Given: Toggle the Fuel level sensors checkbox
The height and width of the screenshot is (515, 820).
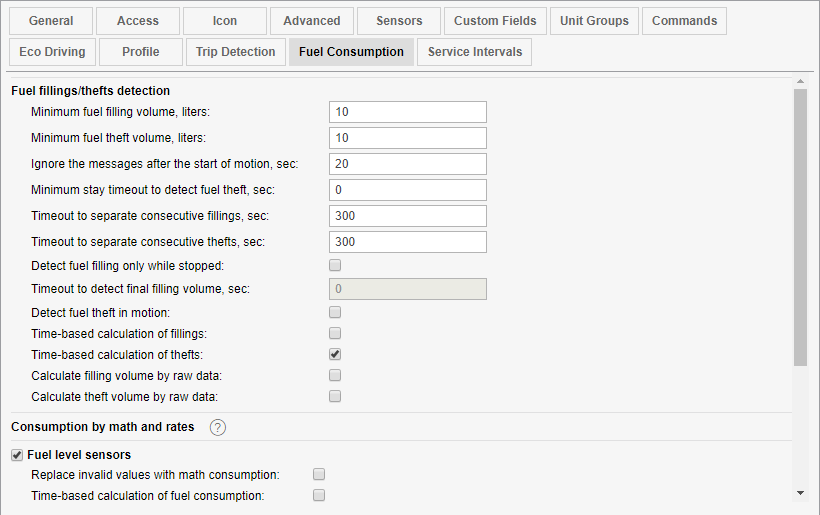Looking at the screenshot, I should tap(17, 455).
